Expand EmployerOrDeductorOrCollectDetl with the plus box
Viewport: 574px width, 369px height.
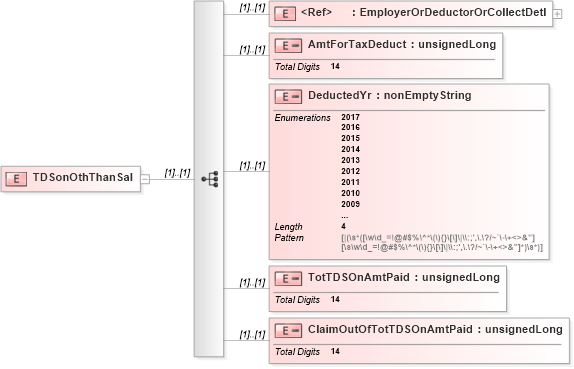[x=557, y=14]
